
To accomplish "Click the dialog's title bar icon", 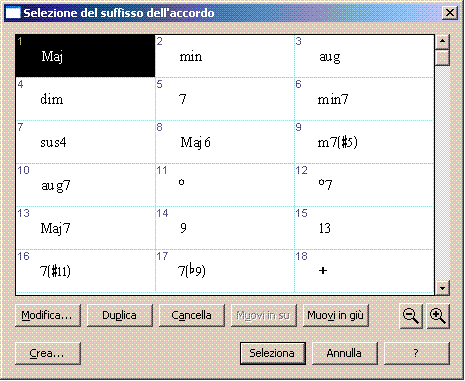I will click(13, 13).
